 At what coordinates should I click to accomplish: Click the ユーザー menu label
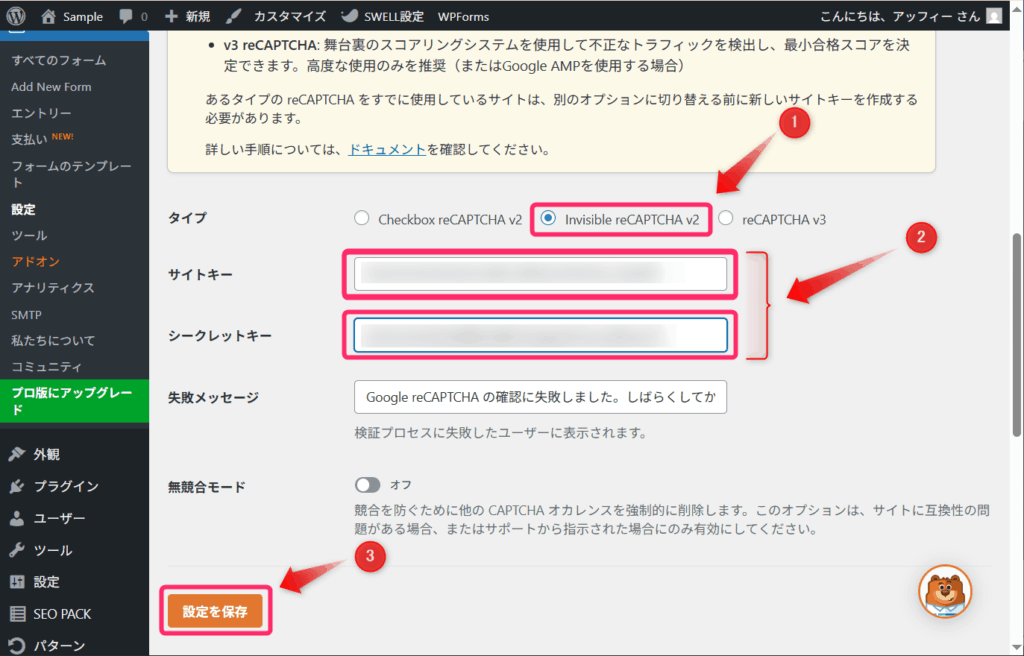[59, 518]
